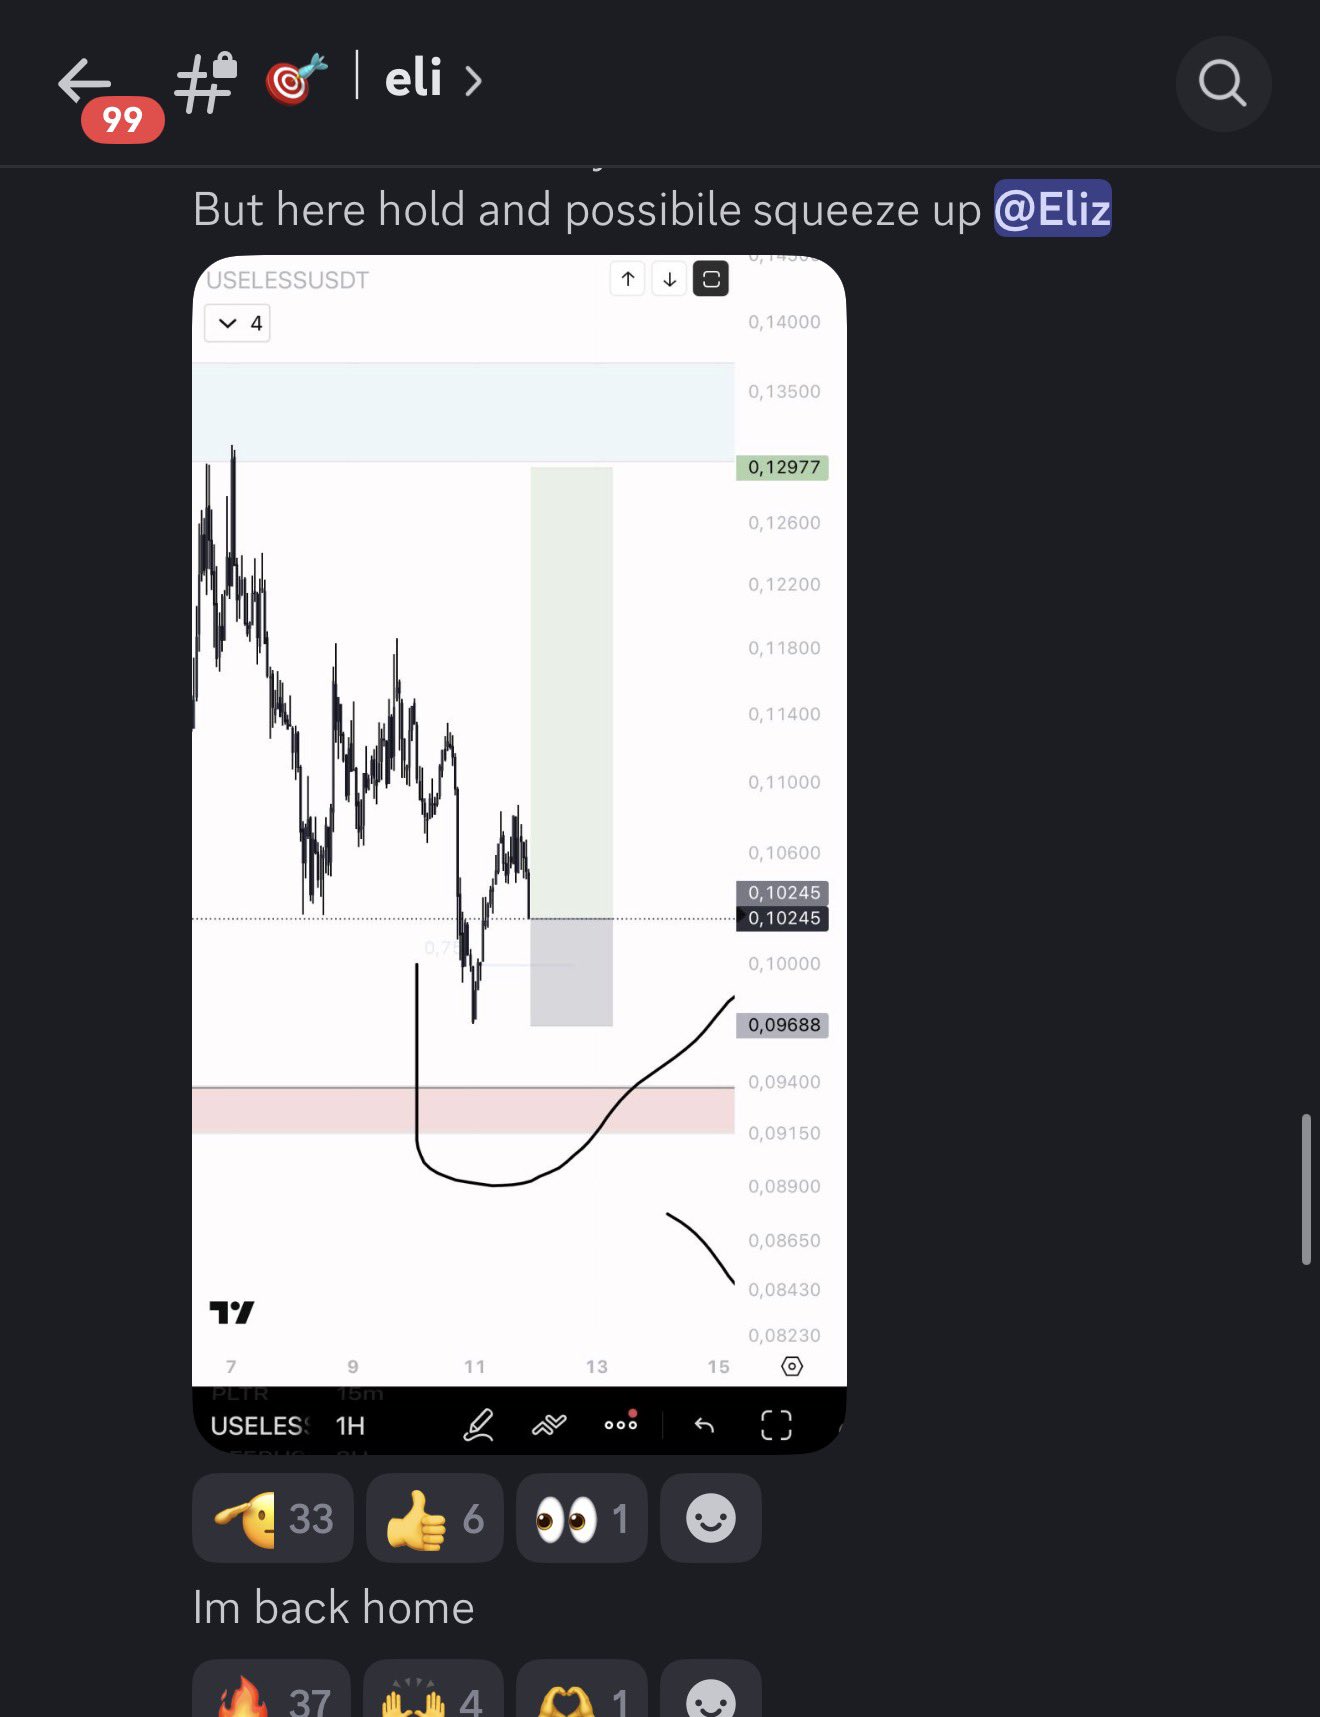The height and width of the screenshot is (1717, 1320).
Task: Click the green long position zone
Action: 571,691
